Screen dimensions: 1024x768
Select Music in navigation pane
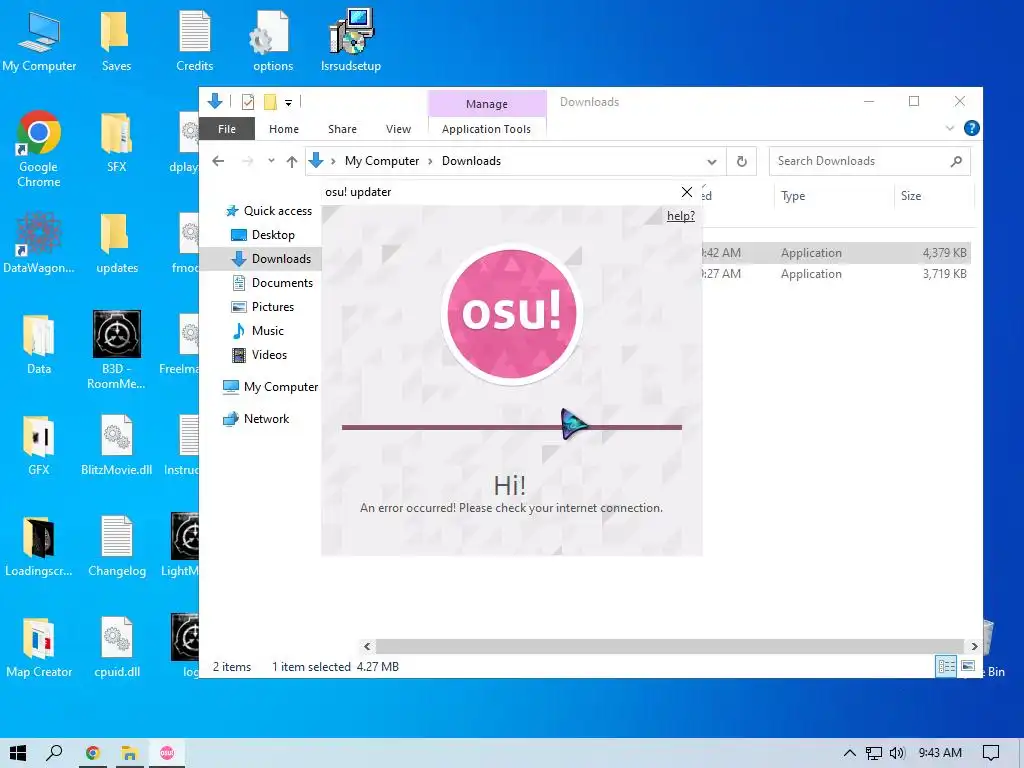tap(259, 331)
